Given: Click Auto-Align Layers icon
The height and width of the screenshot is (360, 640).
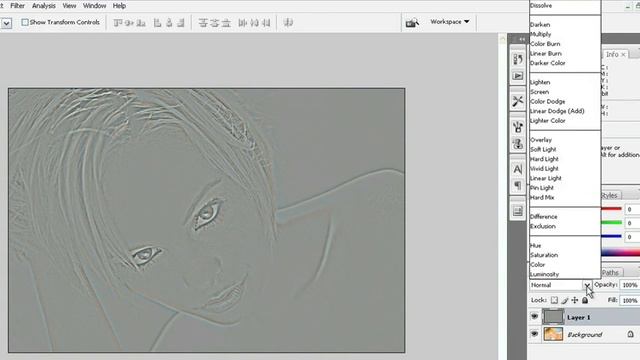Looking at the screenshot, I should coord(288,23).
